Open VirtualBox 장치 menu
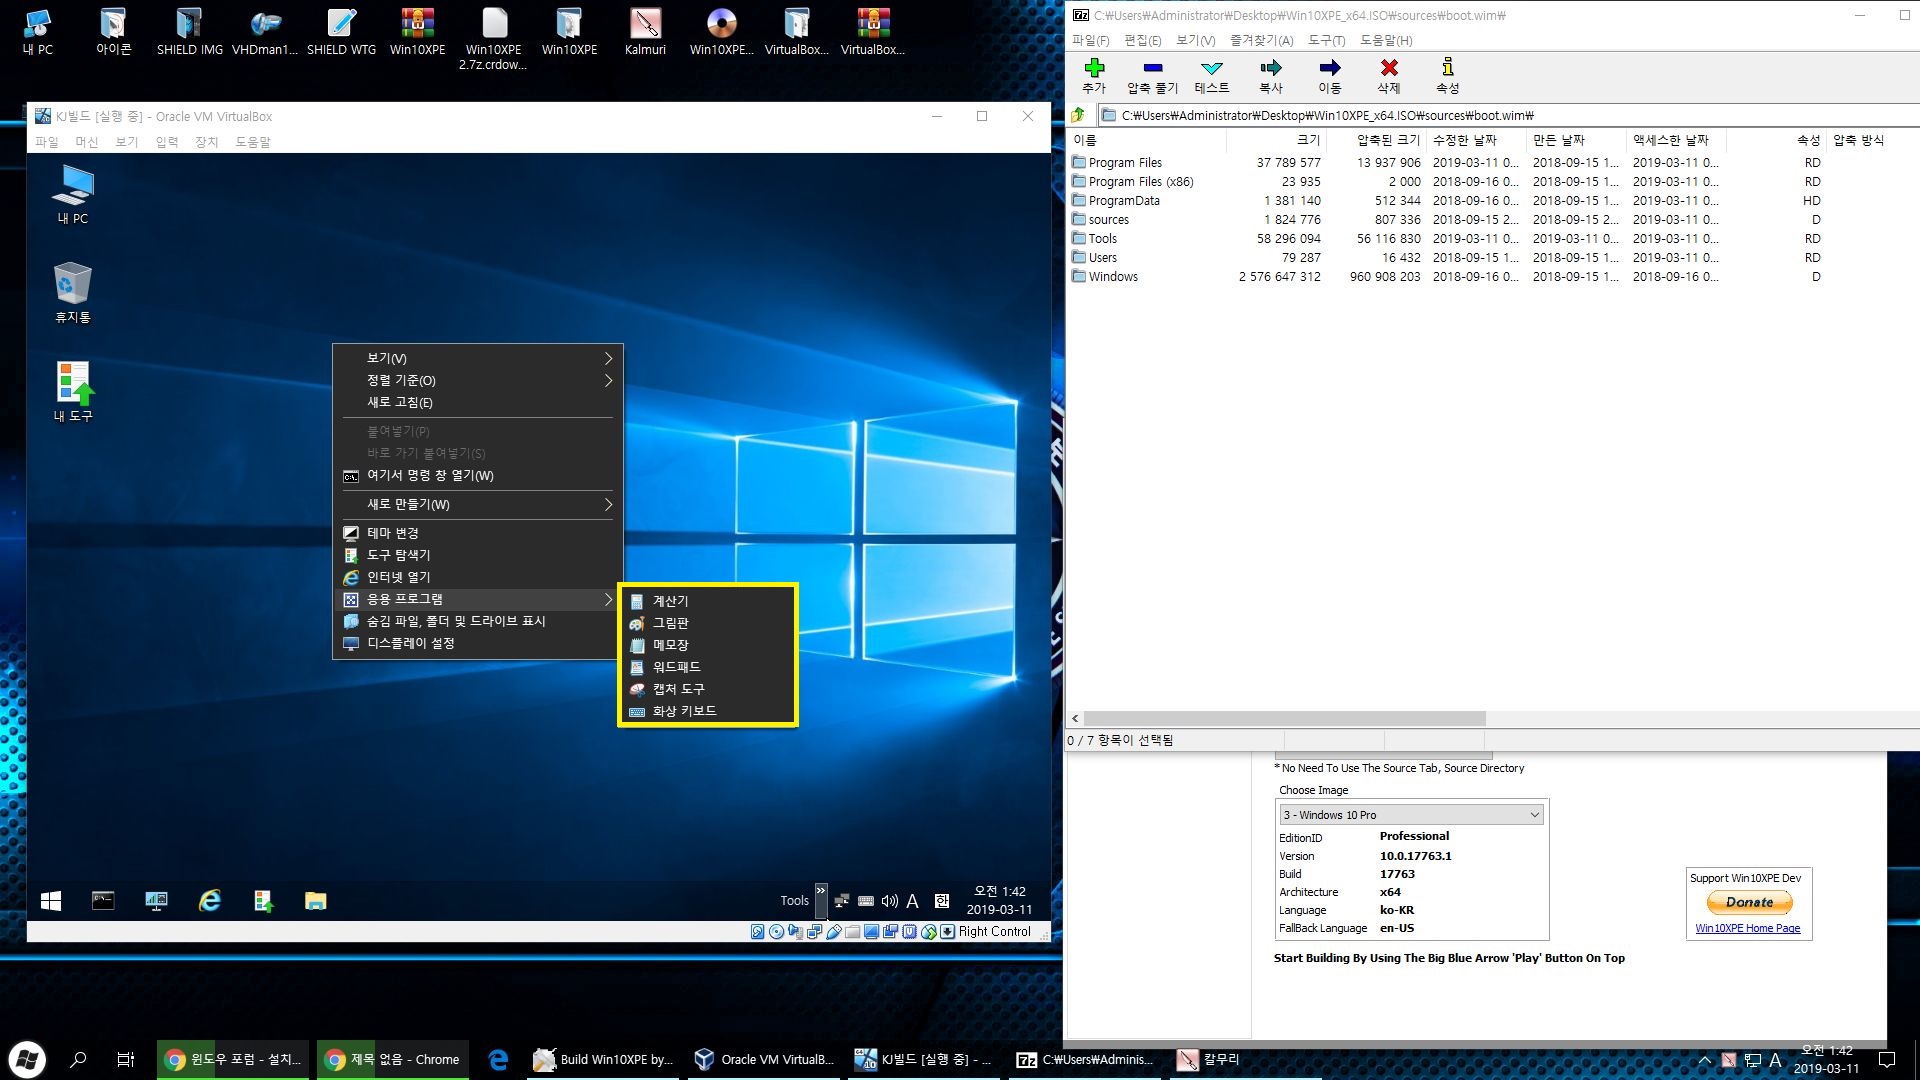This screenshot has height=1080, width=1920. click(x=206, y=142)
